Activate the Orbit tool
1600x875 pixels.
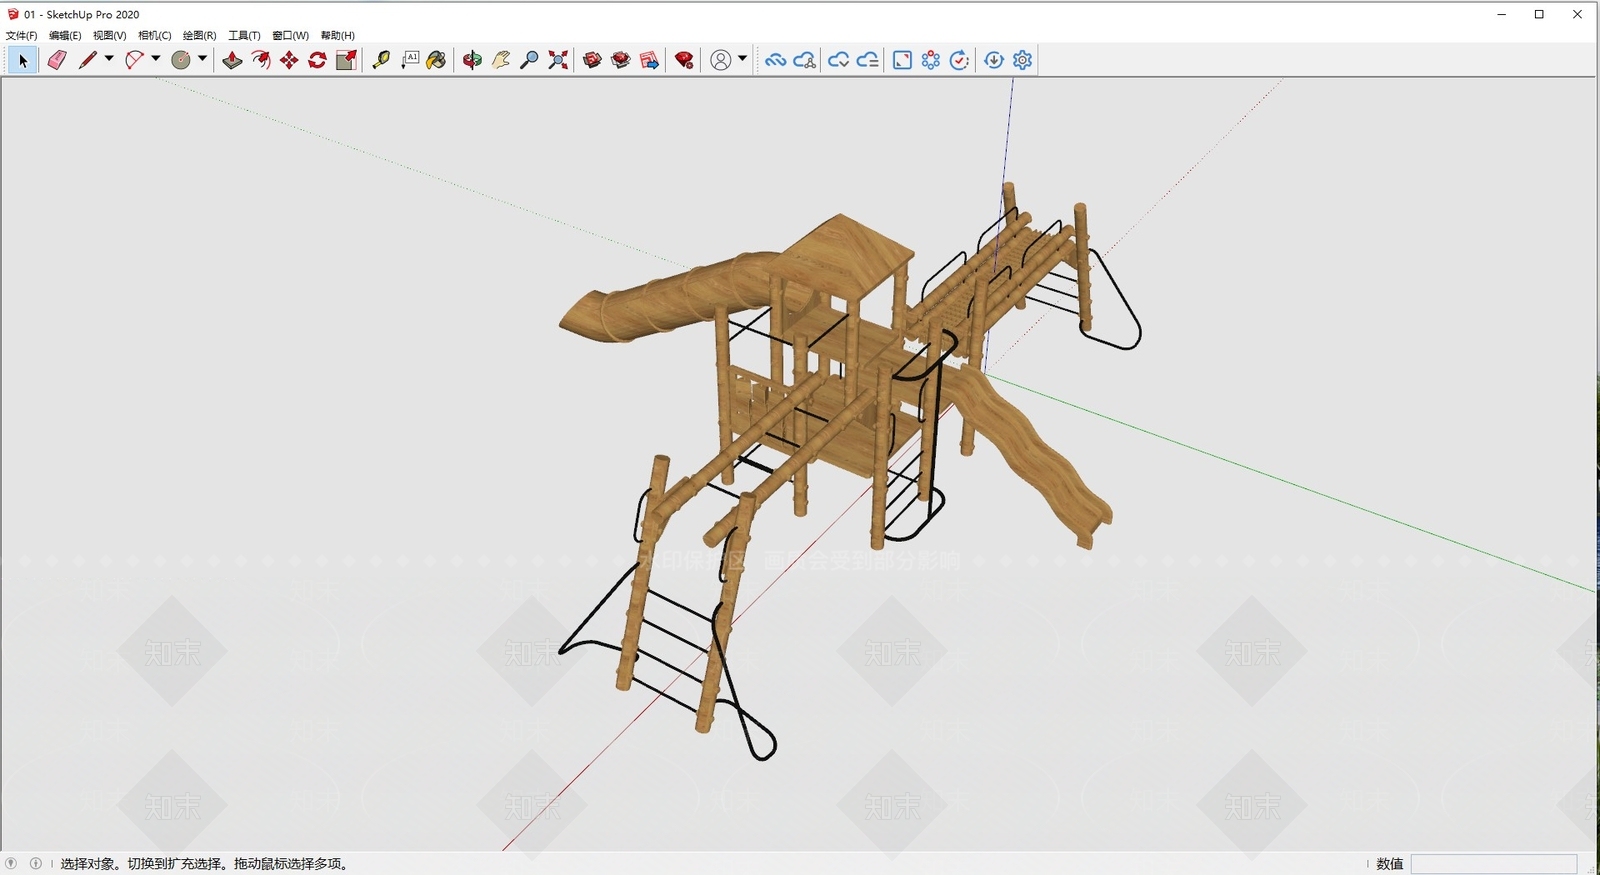[472, 60]
